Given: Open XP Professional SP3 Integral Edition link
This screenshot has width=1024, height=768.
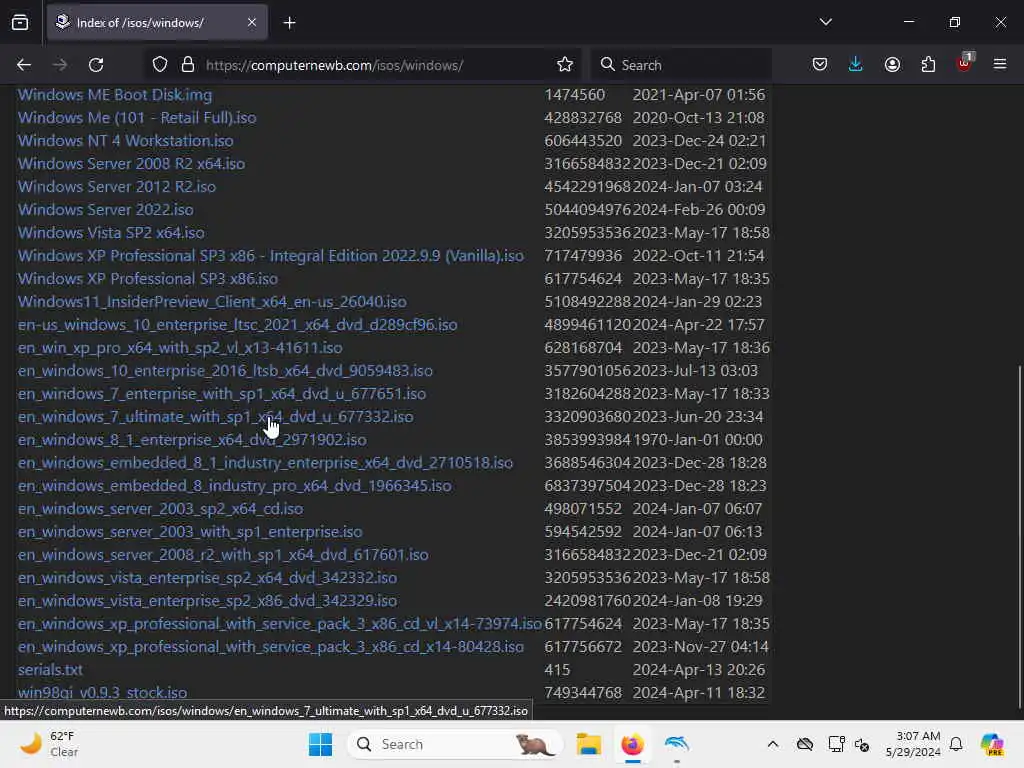Looking at the screenshot, I should coord(270,255).
